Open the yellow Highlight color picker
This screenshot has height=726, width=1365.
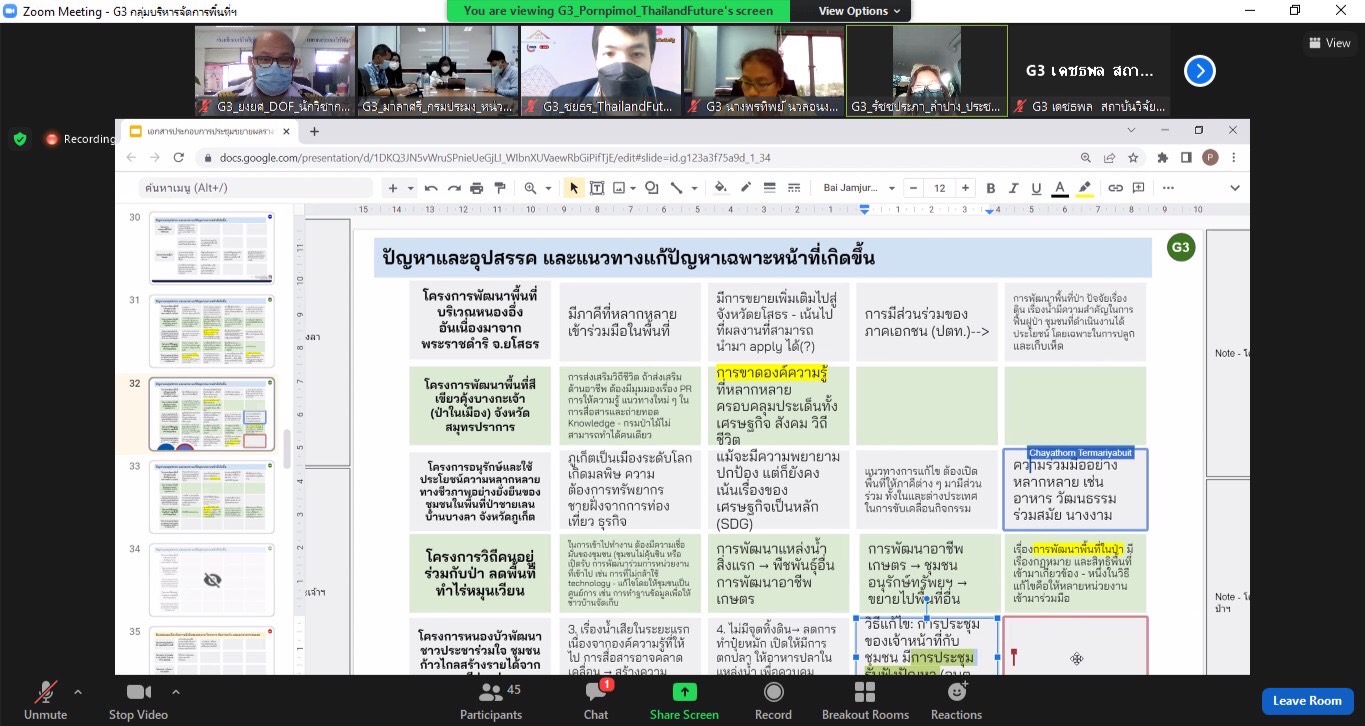coord(1085,188)
